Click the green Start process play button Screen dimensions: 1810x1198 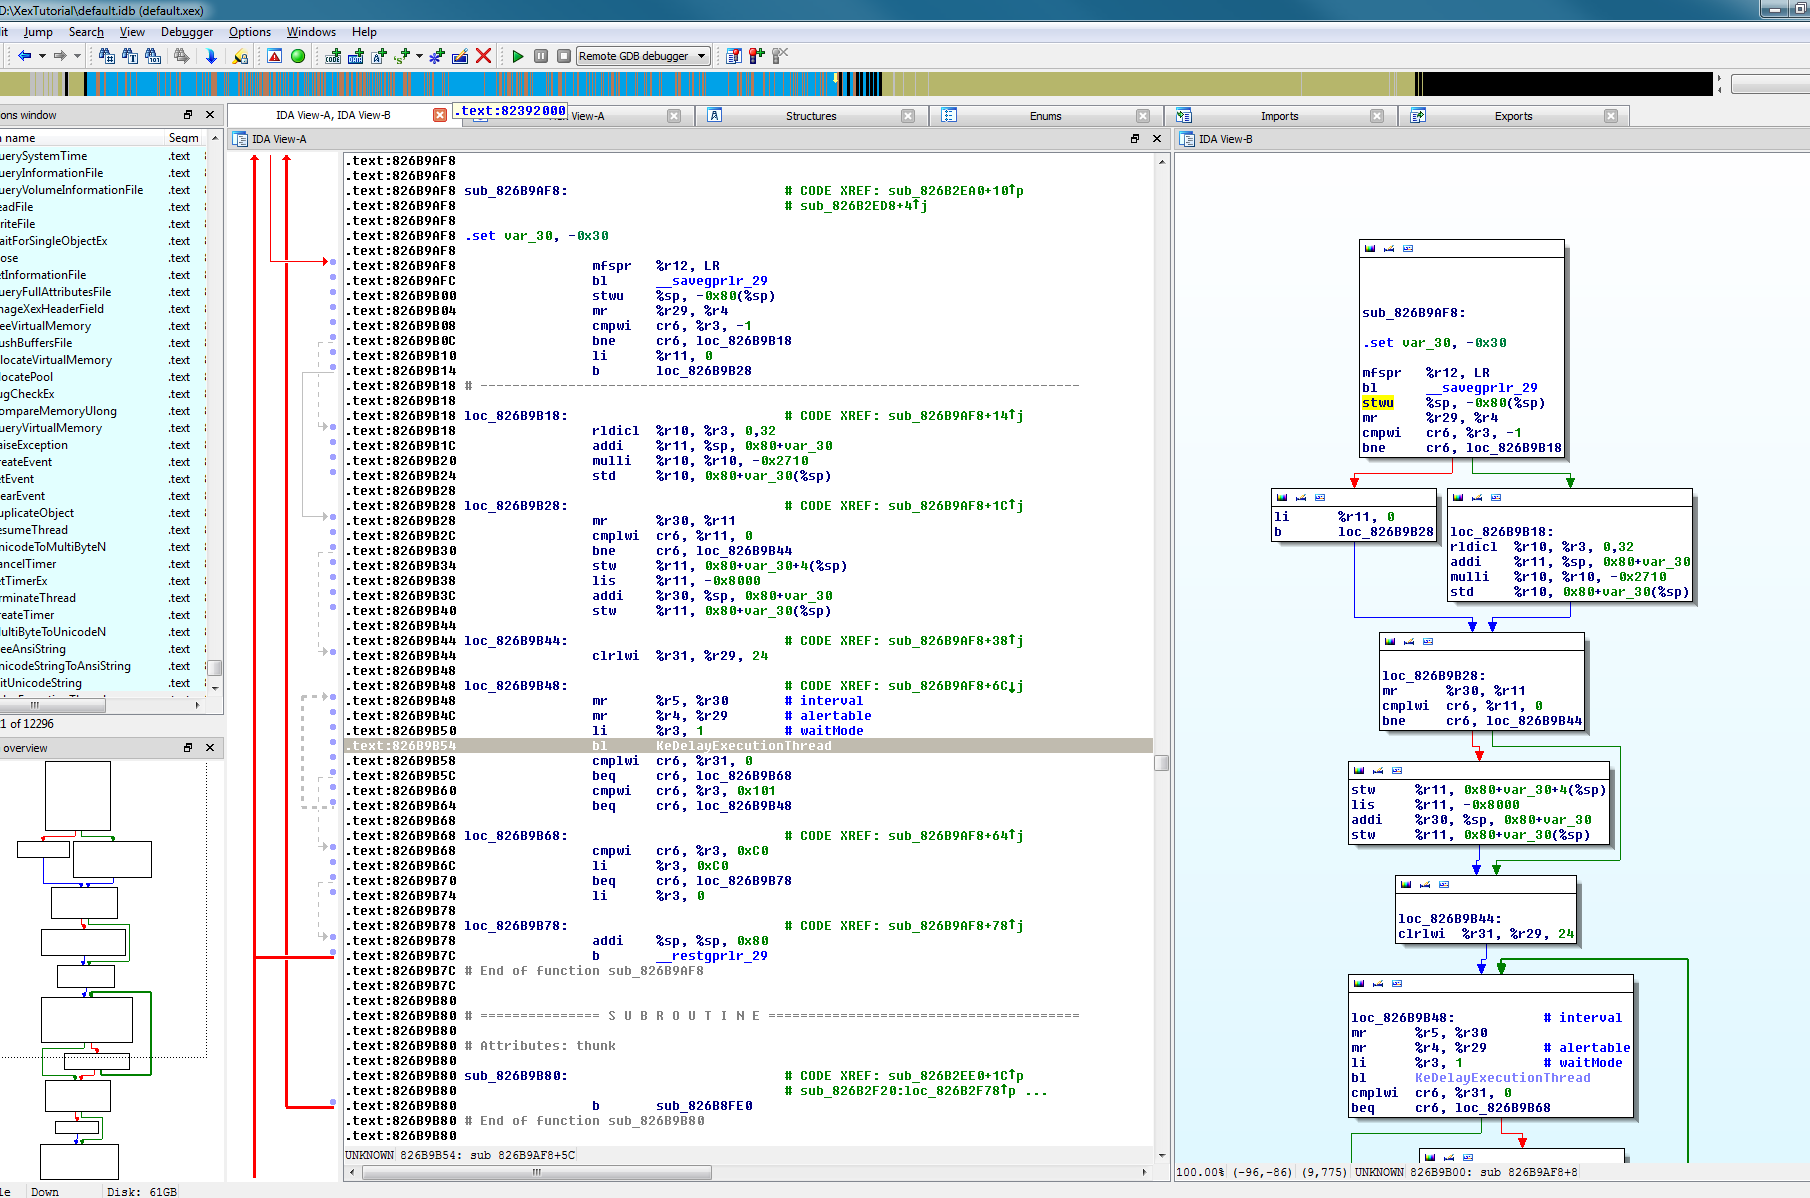click(x=517, y=56)
